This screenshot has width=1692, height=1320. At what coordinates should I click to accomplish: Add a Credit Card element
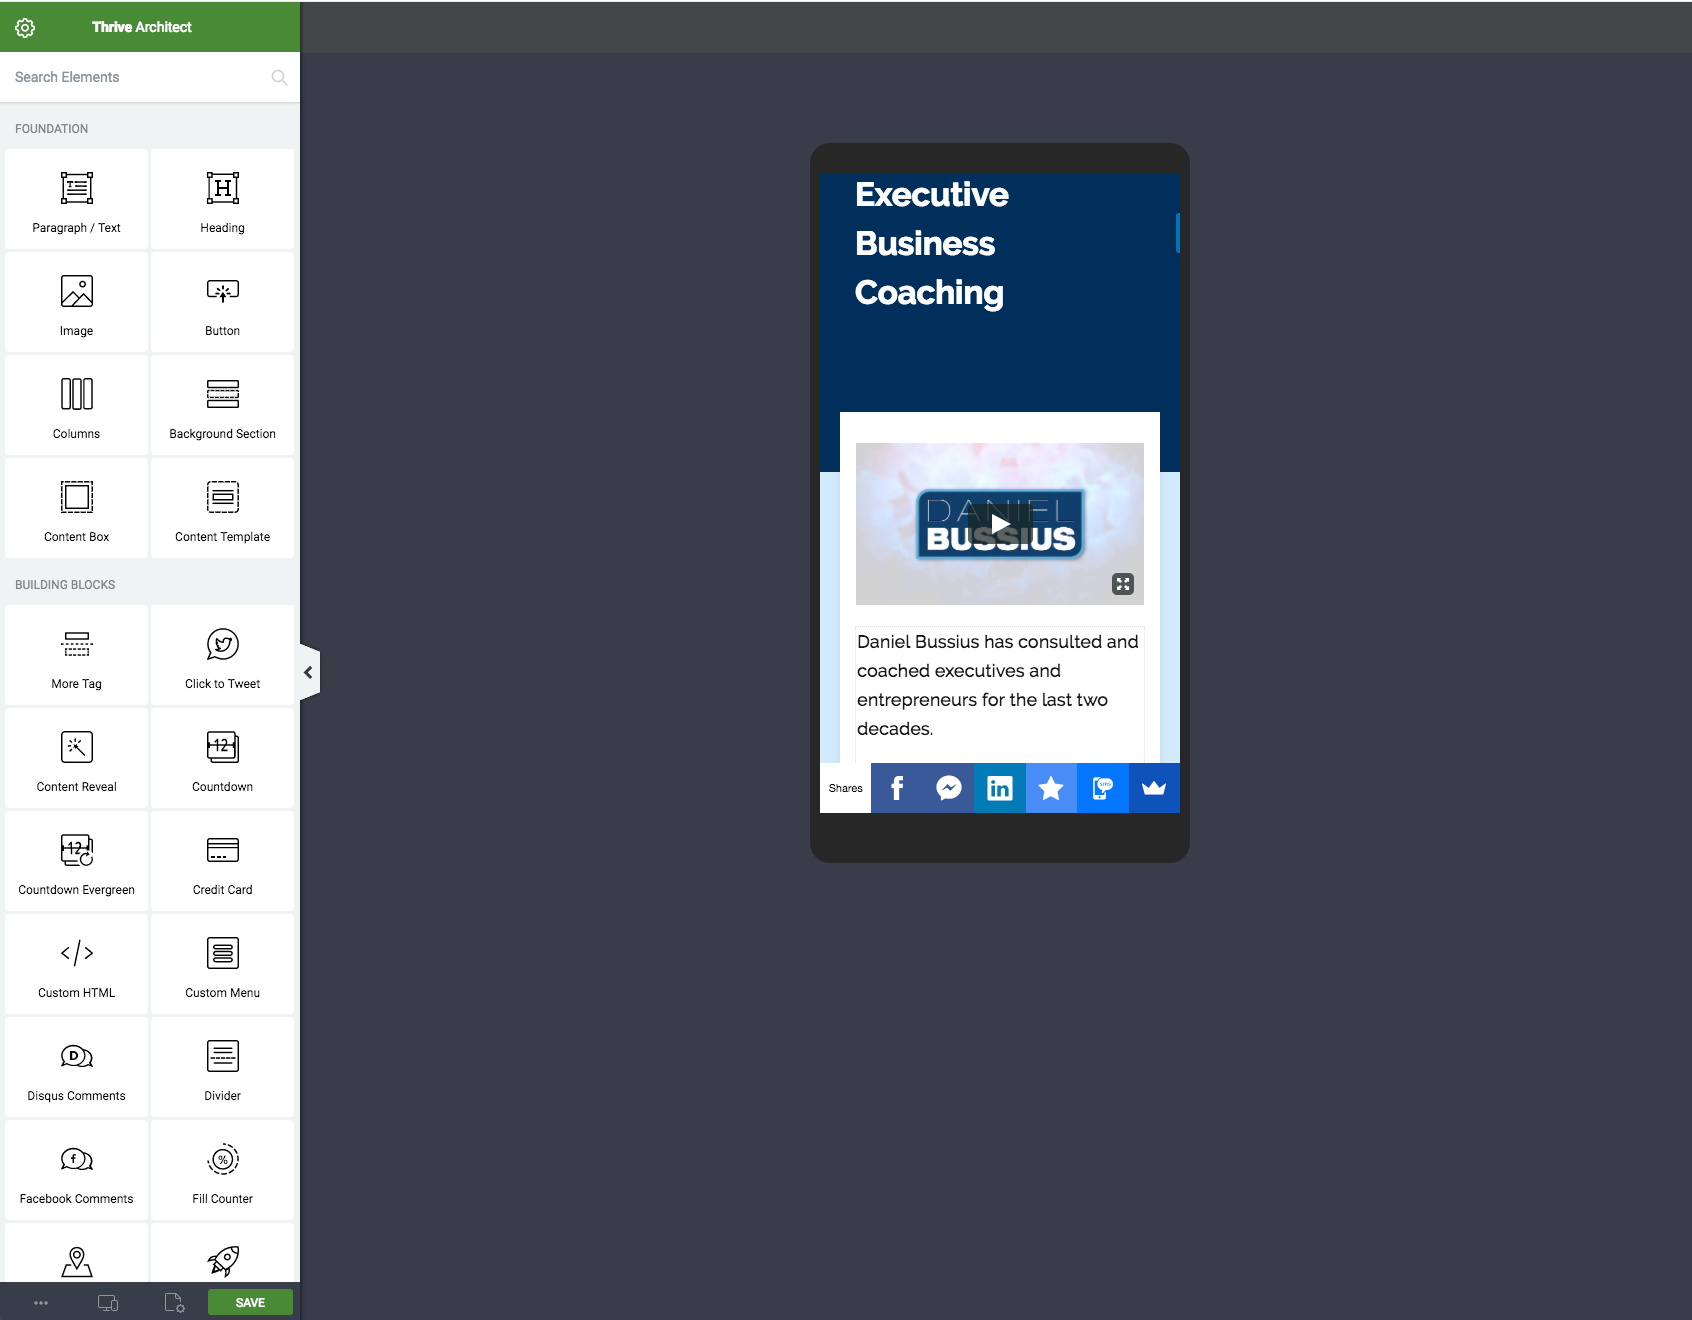pos(222,861)
